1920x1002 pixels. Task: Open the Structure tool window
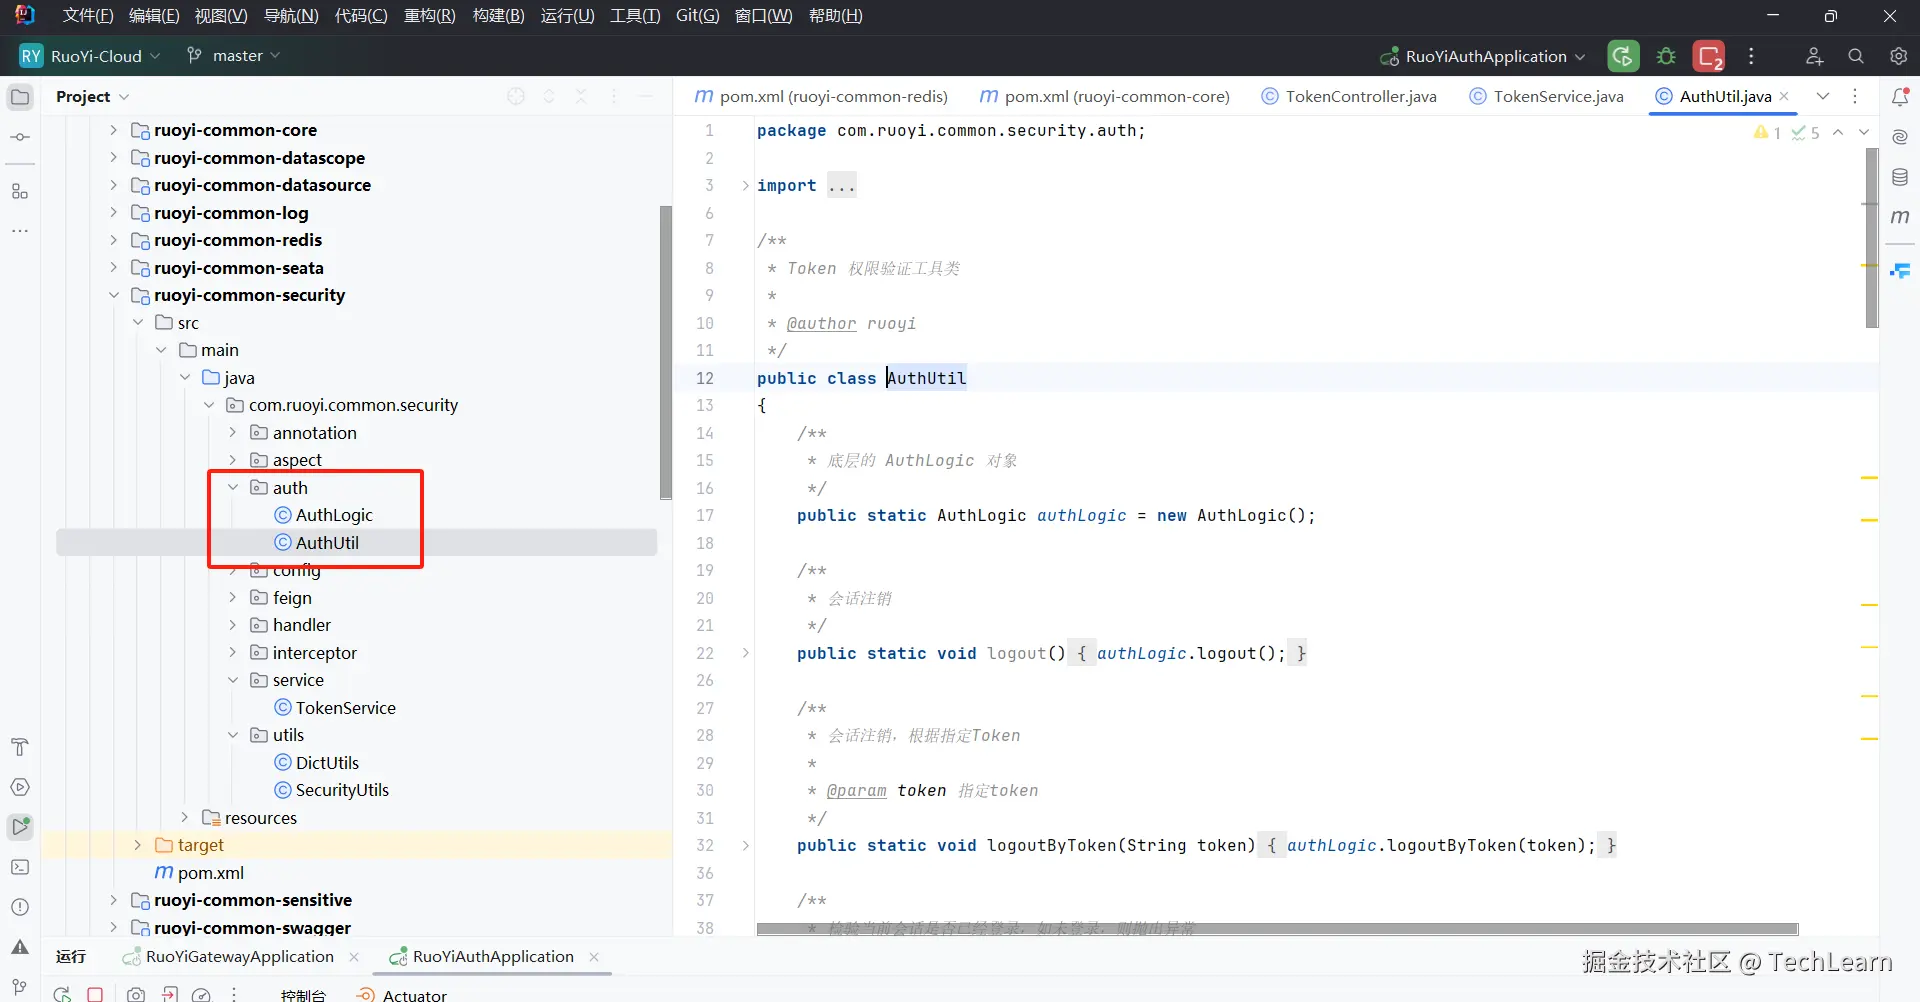pos(20,191)
